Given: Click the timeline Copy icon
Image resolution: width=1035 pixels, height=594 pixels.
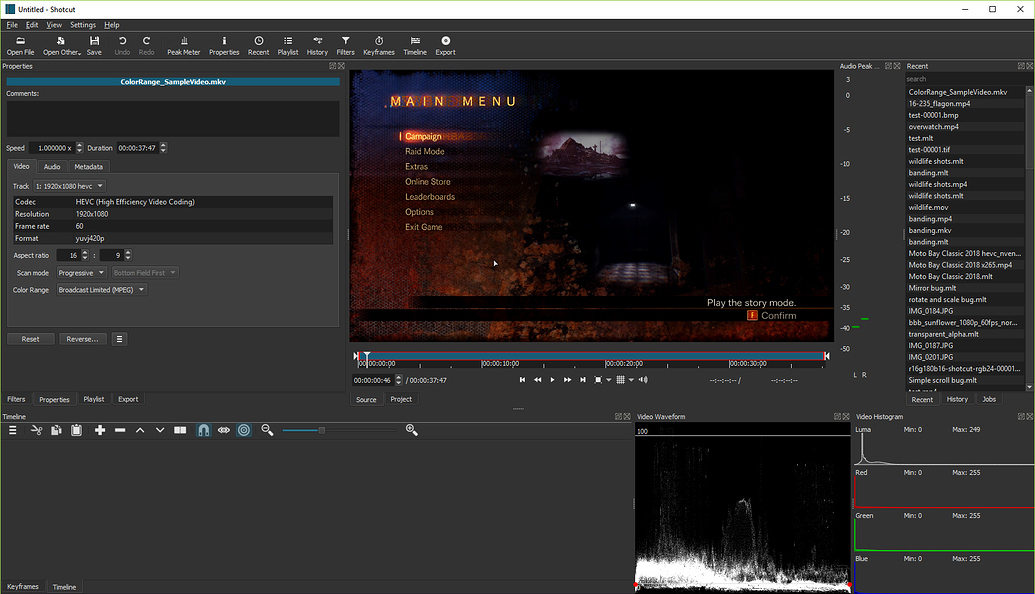Looking at the screenshot, I should (56, 430).
